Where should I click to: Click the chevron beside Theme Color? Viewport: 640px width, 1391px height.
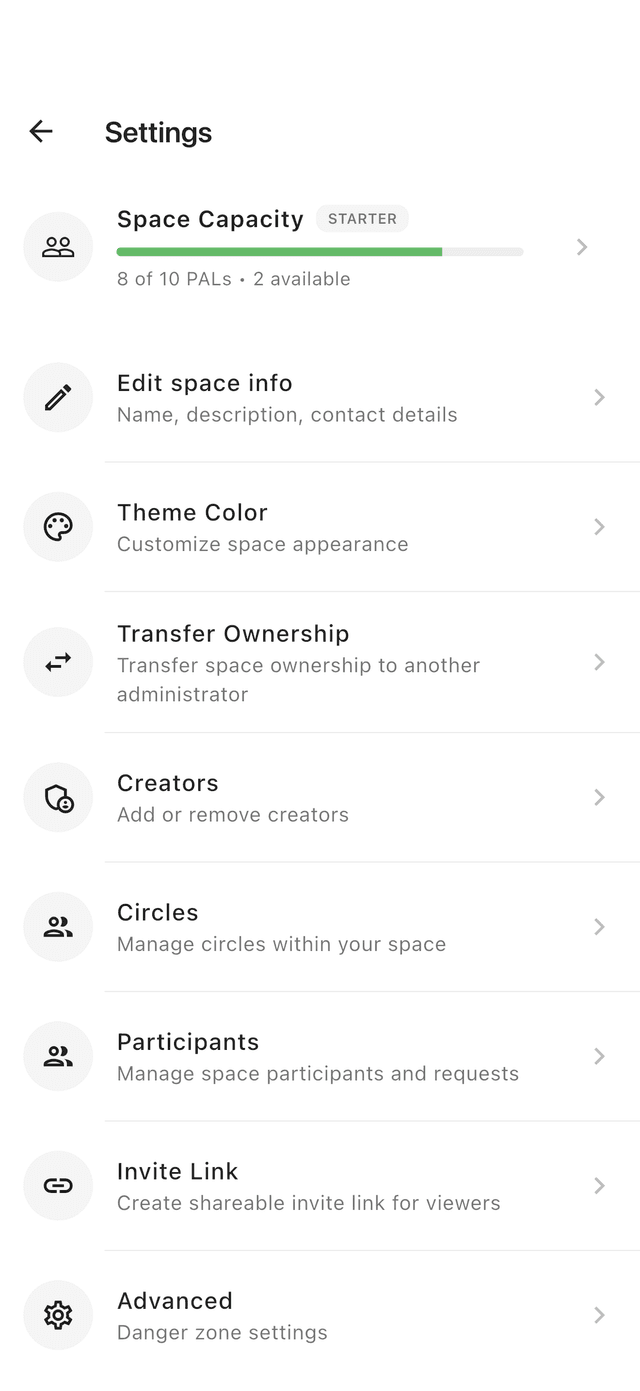tap(599, 527)
